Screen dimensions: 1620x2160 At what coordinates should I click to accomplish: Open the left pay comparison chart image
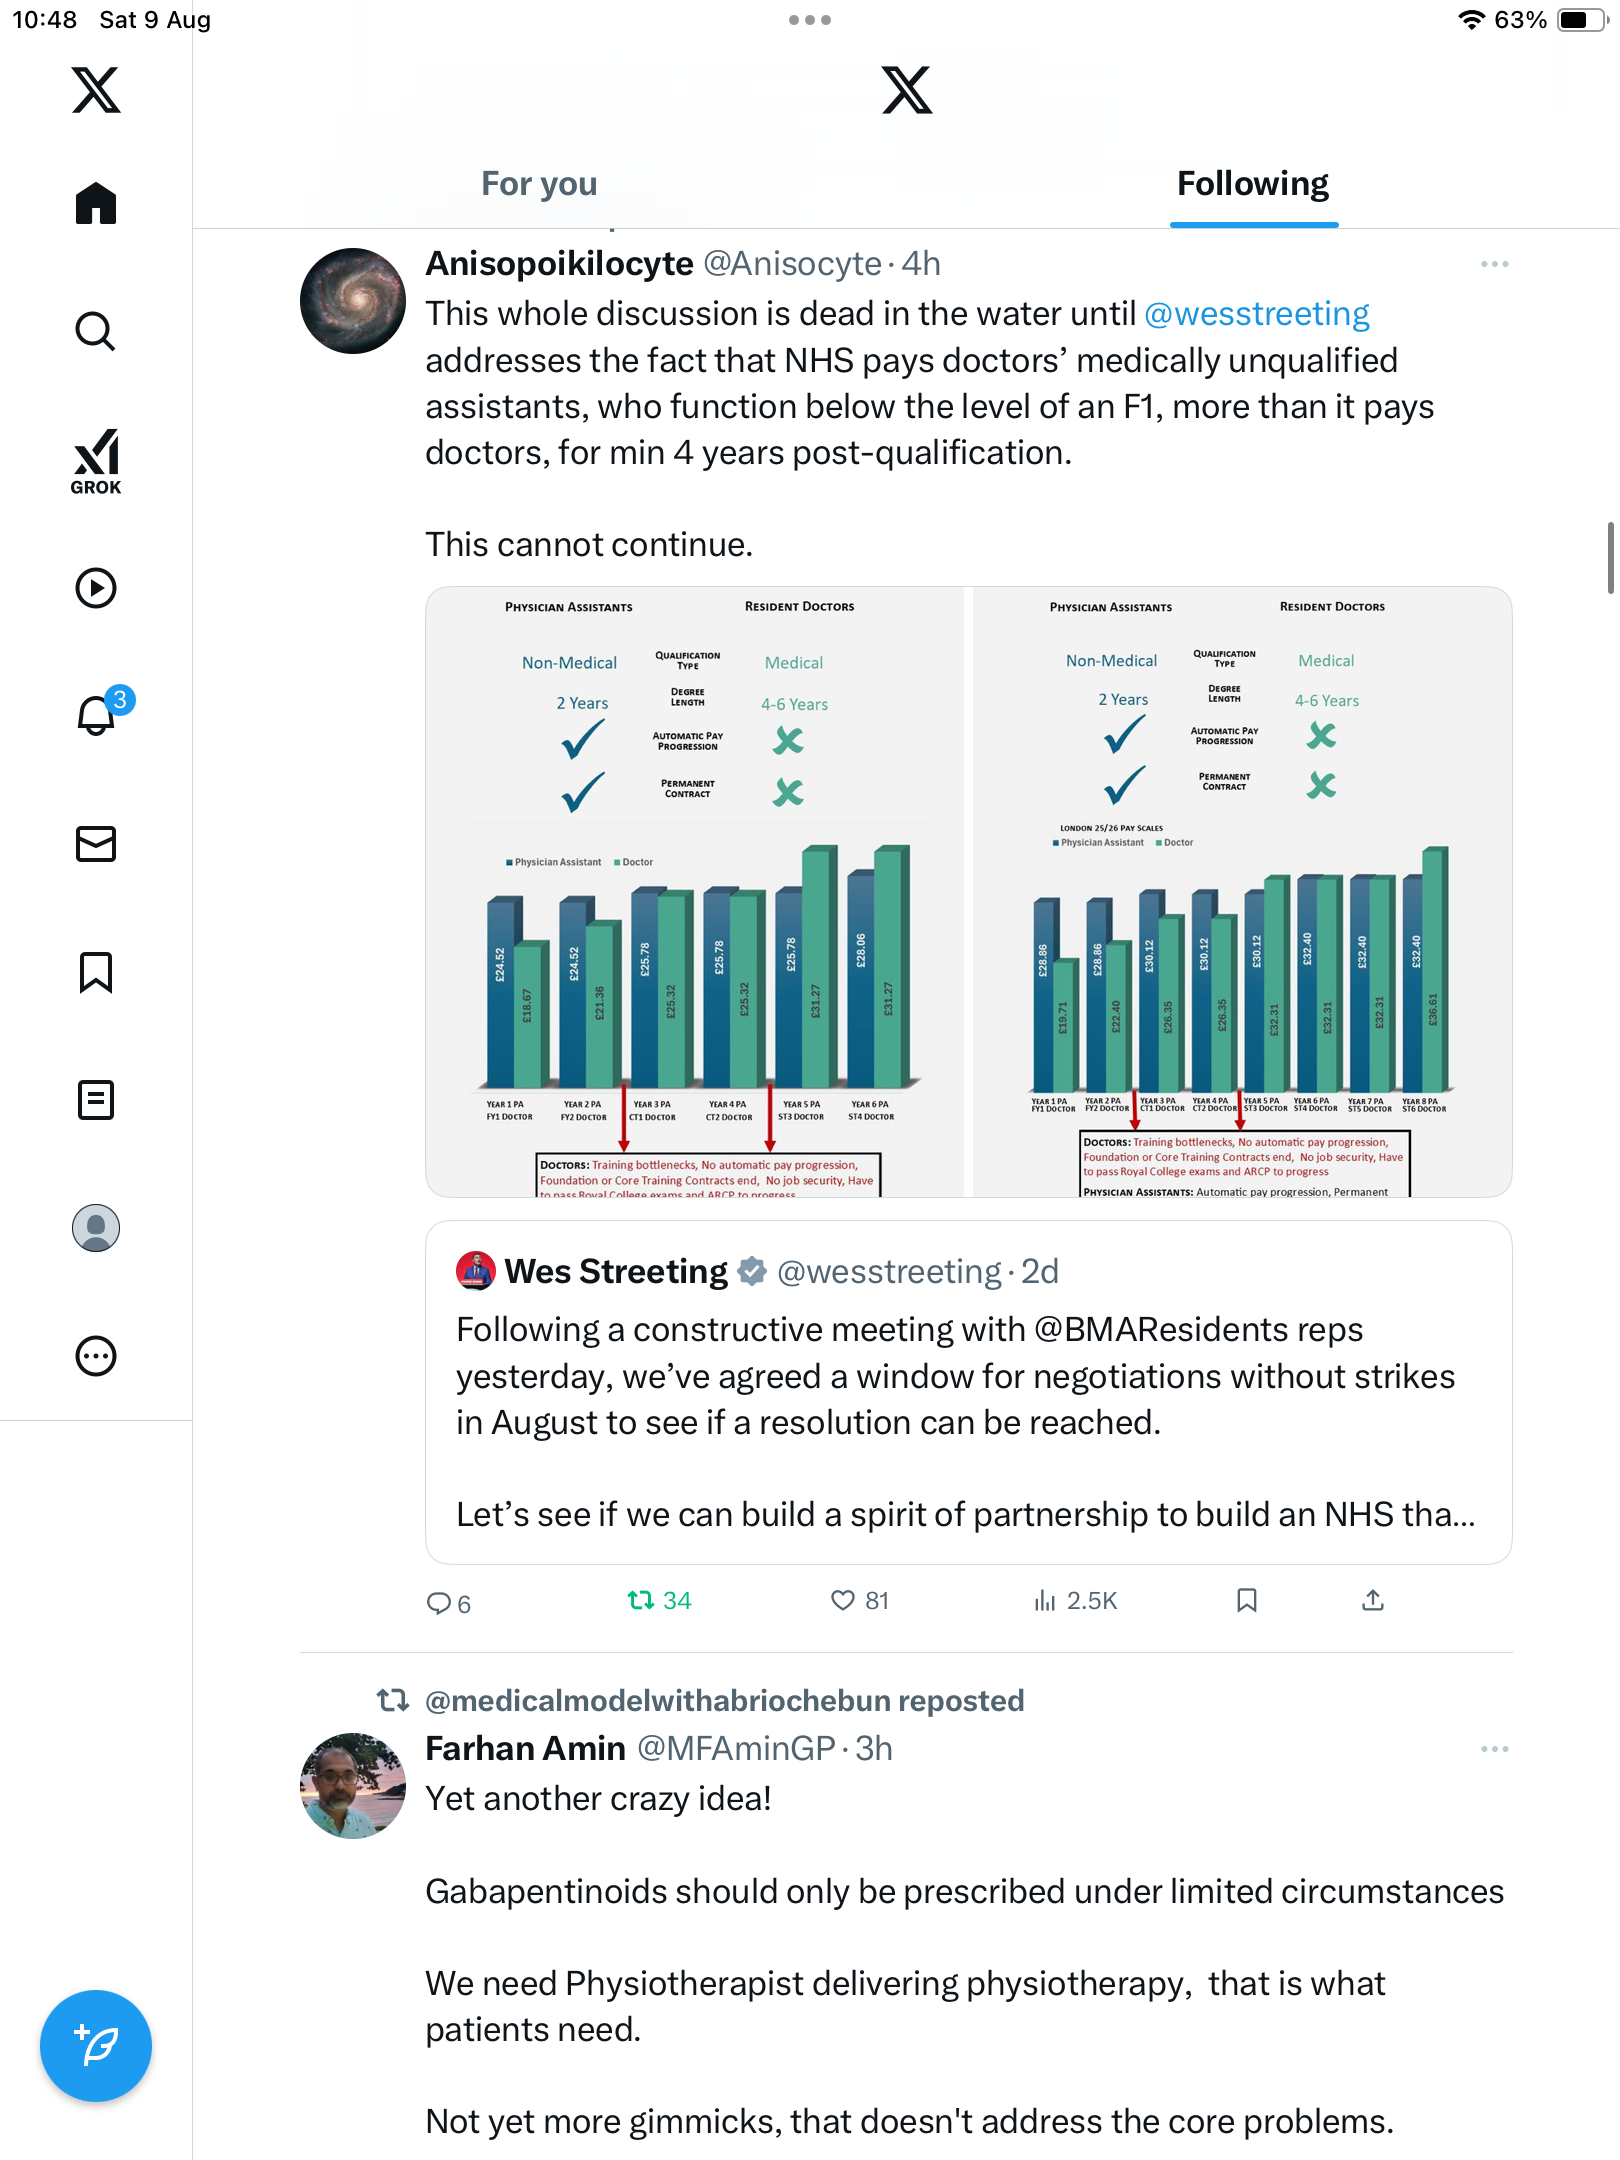(x=696, y=892)
